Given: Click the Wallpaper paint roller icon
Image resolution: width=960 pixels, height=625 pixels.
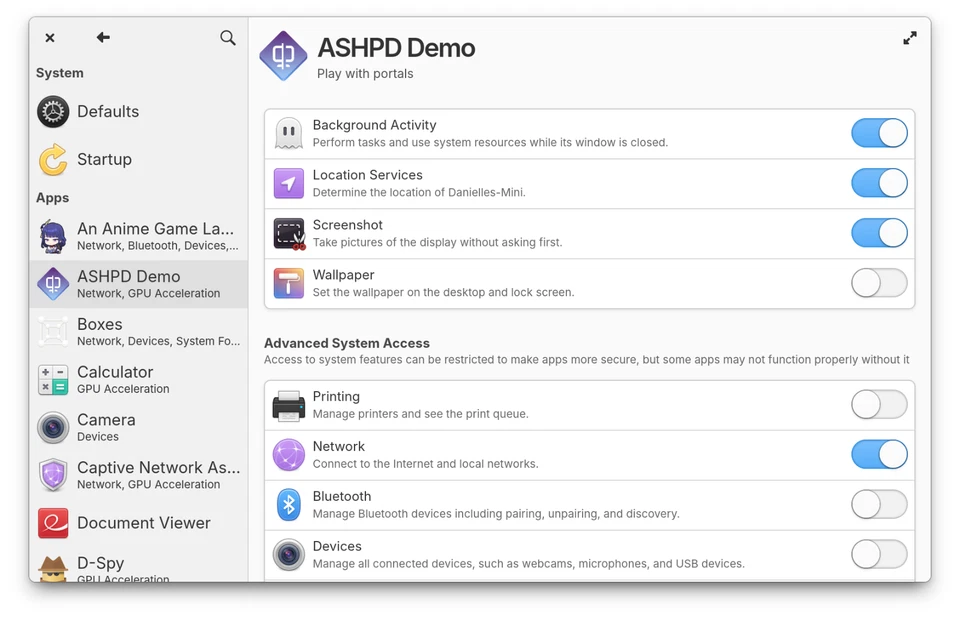Looking at the screenshot, I should (x=289, y=284).
